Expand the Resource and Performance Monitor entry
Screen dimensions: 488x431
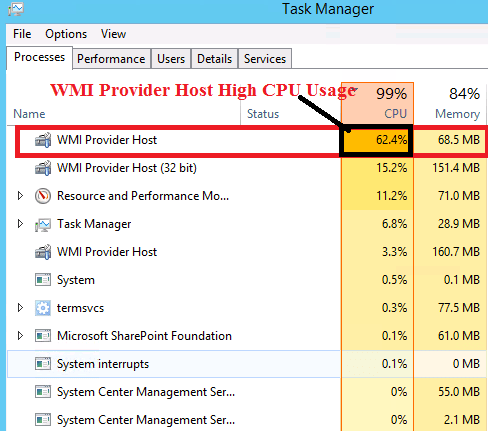20,196
